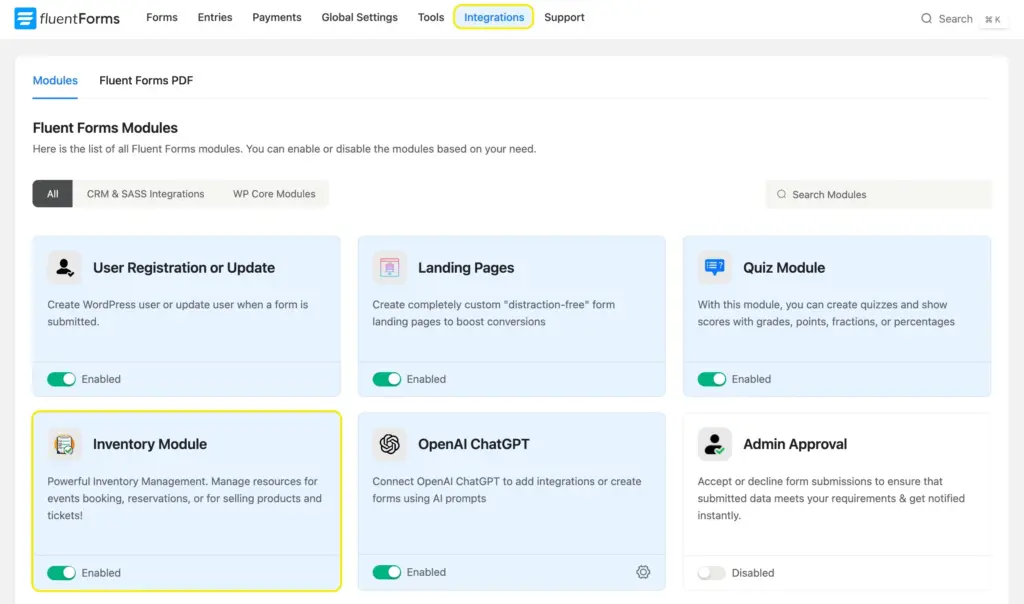Select the All filter button

52,194
